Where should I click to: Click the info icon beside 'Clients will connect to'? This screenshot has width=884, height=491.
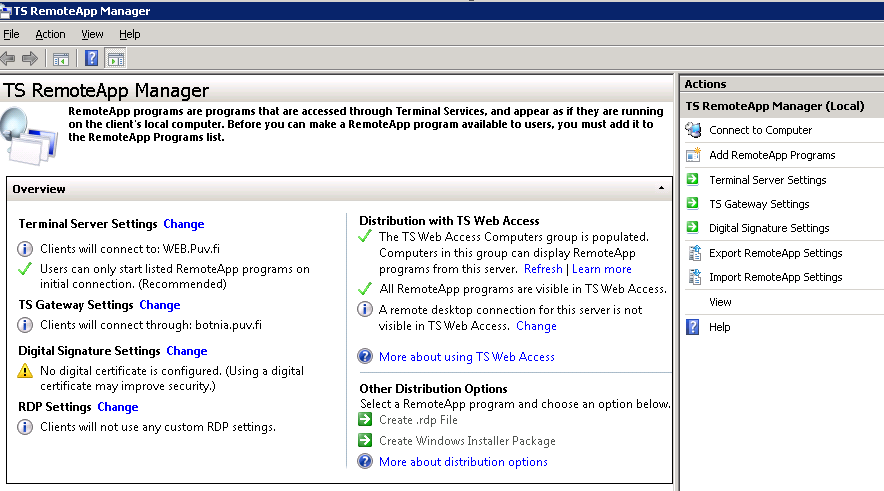25,249
